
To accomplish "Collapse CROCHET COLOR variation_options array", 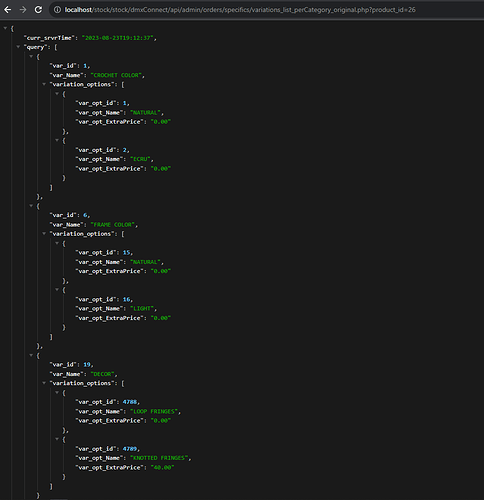I will (44, 84).
